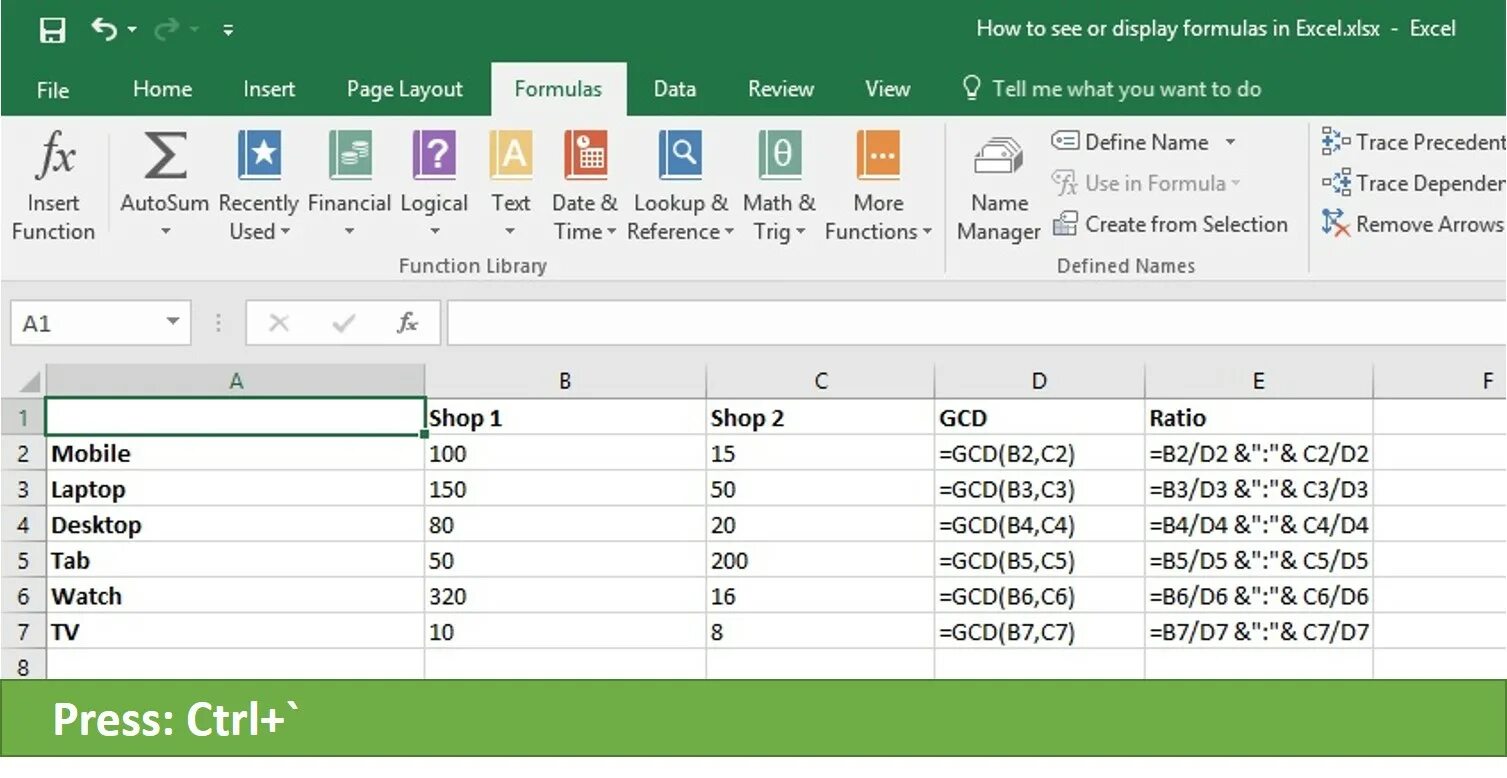Expand the Name Box dropdown arrow
The height and width of the screenshot is (778, 1507).
coord(173,322)
